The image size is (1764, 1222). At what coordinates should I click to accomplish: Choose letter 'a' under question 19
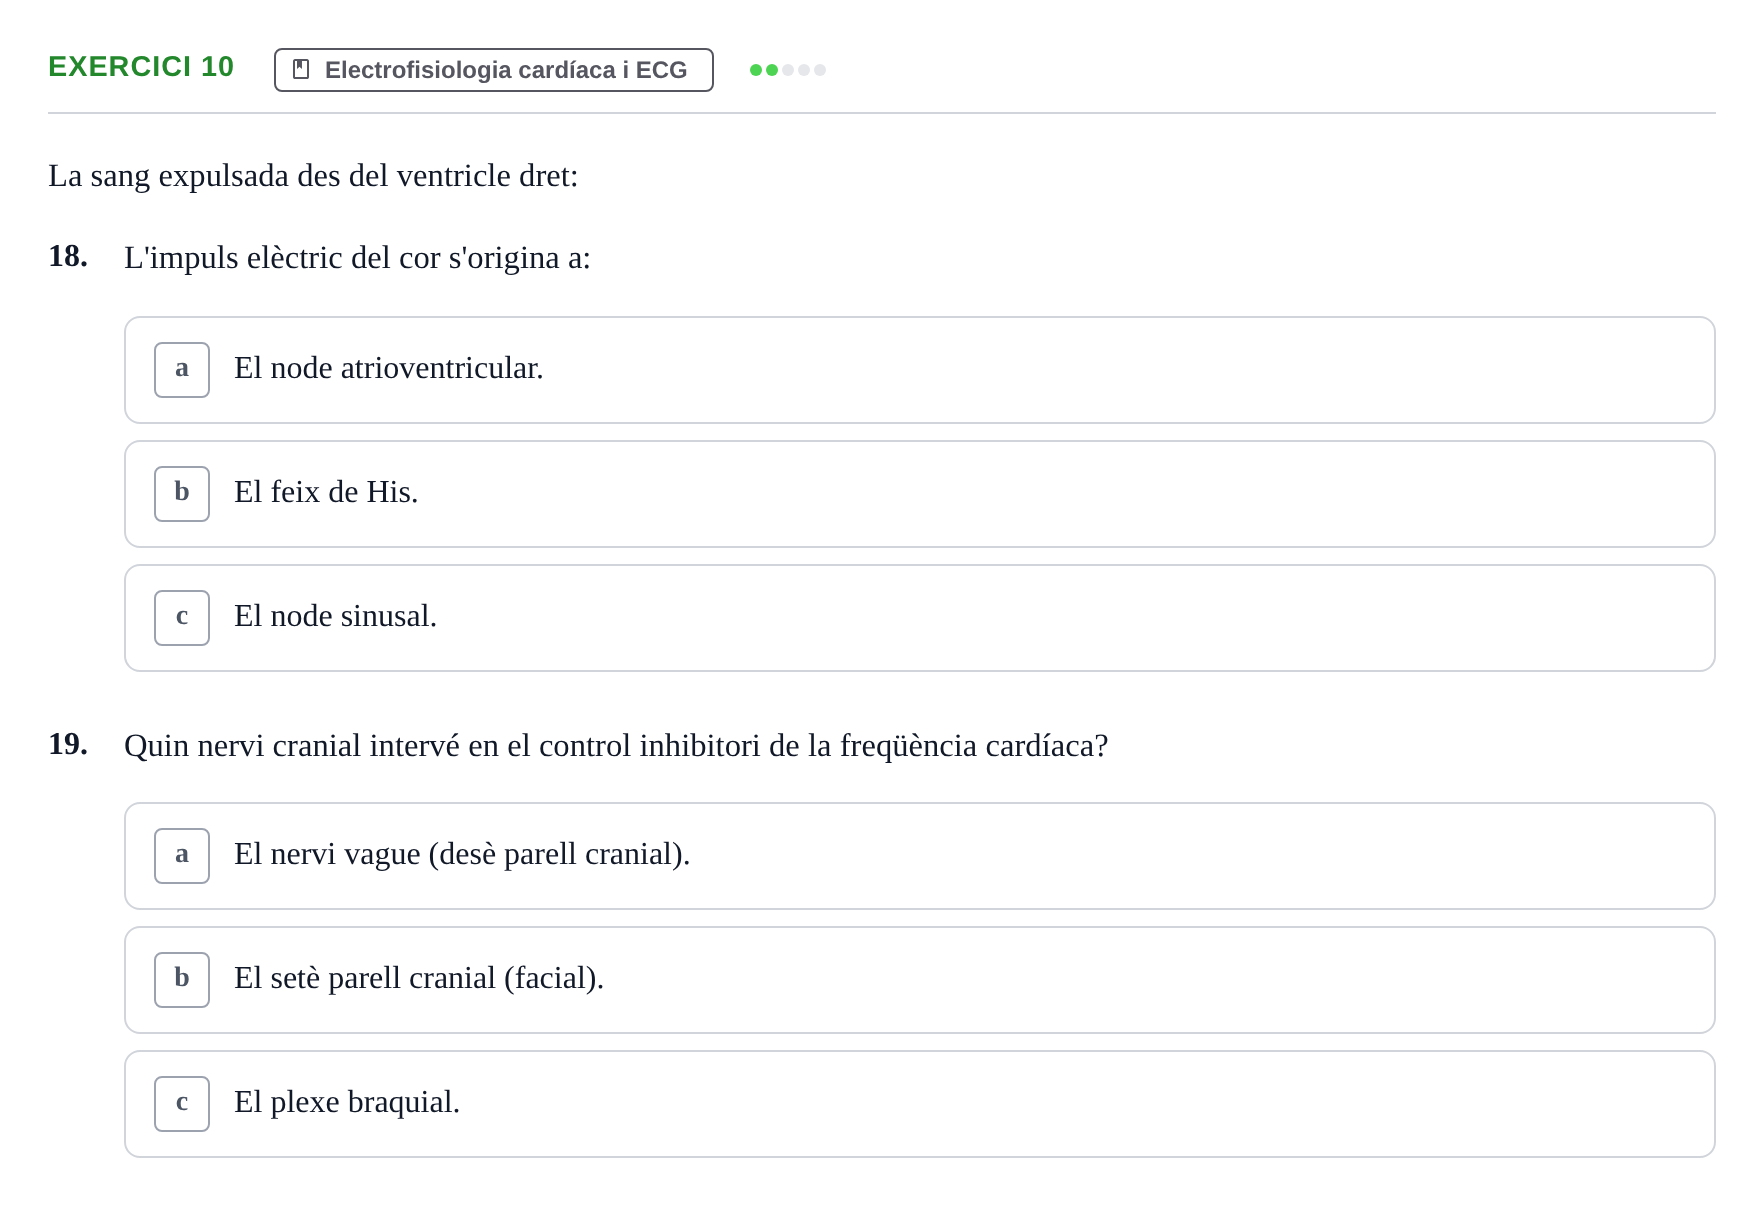click(x=182, y=856)
